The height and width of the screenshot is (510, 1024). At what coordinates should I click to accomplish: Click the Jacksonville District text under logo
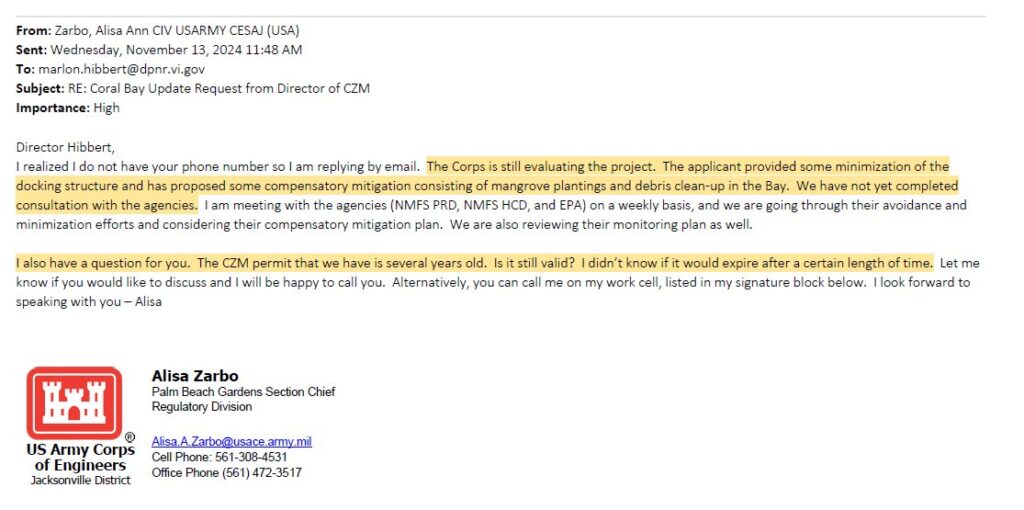(x=81, y=481)
